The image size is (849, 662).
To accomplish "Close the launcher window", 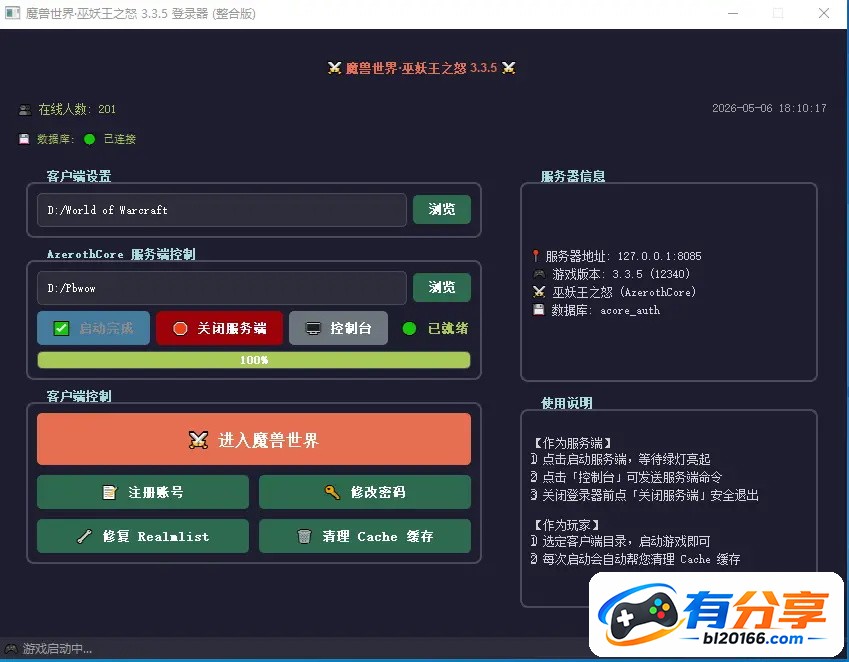I will point(824,13).
